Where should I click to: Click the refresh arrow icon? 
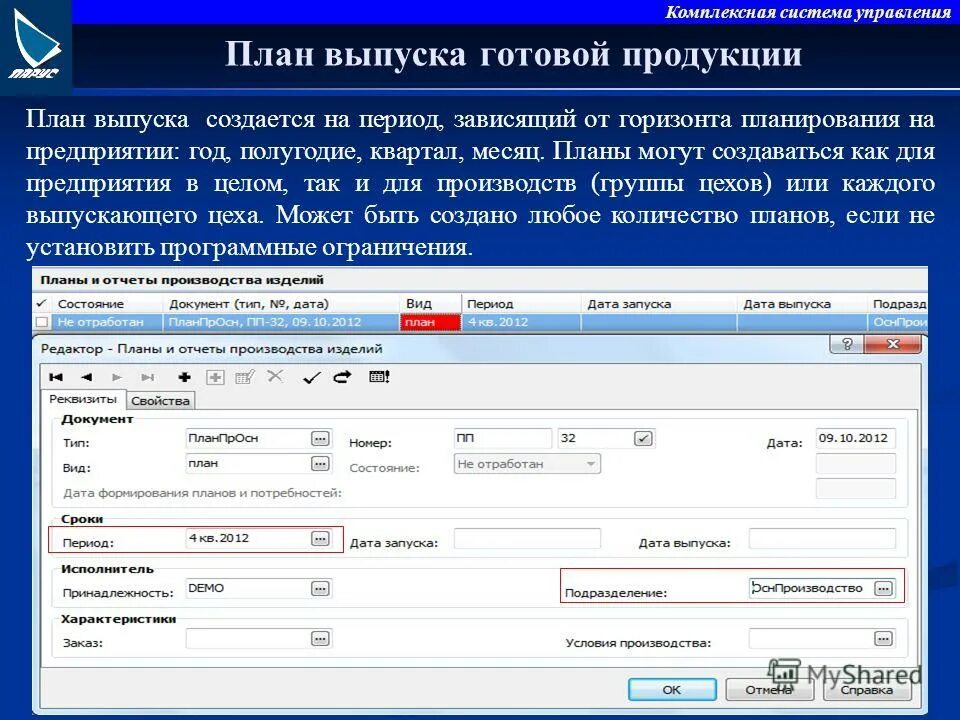[342, 377]
